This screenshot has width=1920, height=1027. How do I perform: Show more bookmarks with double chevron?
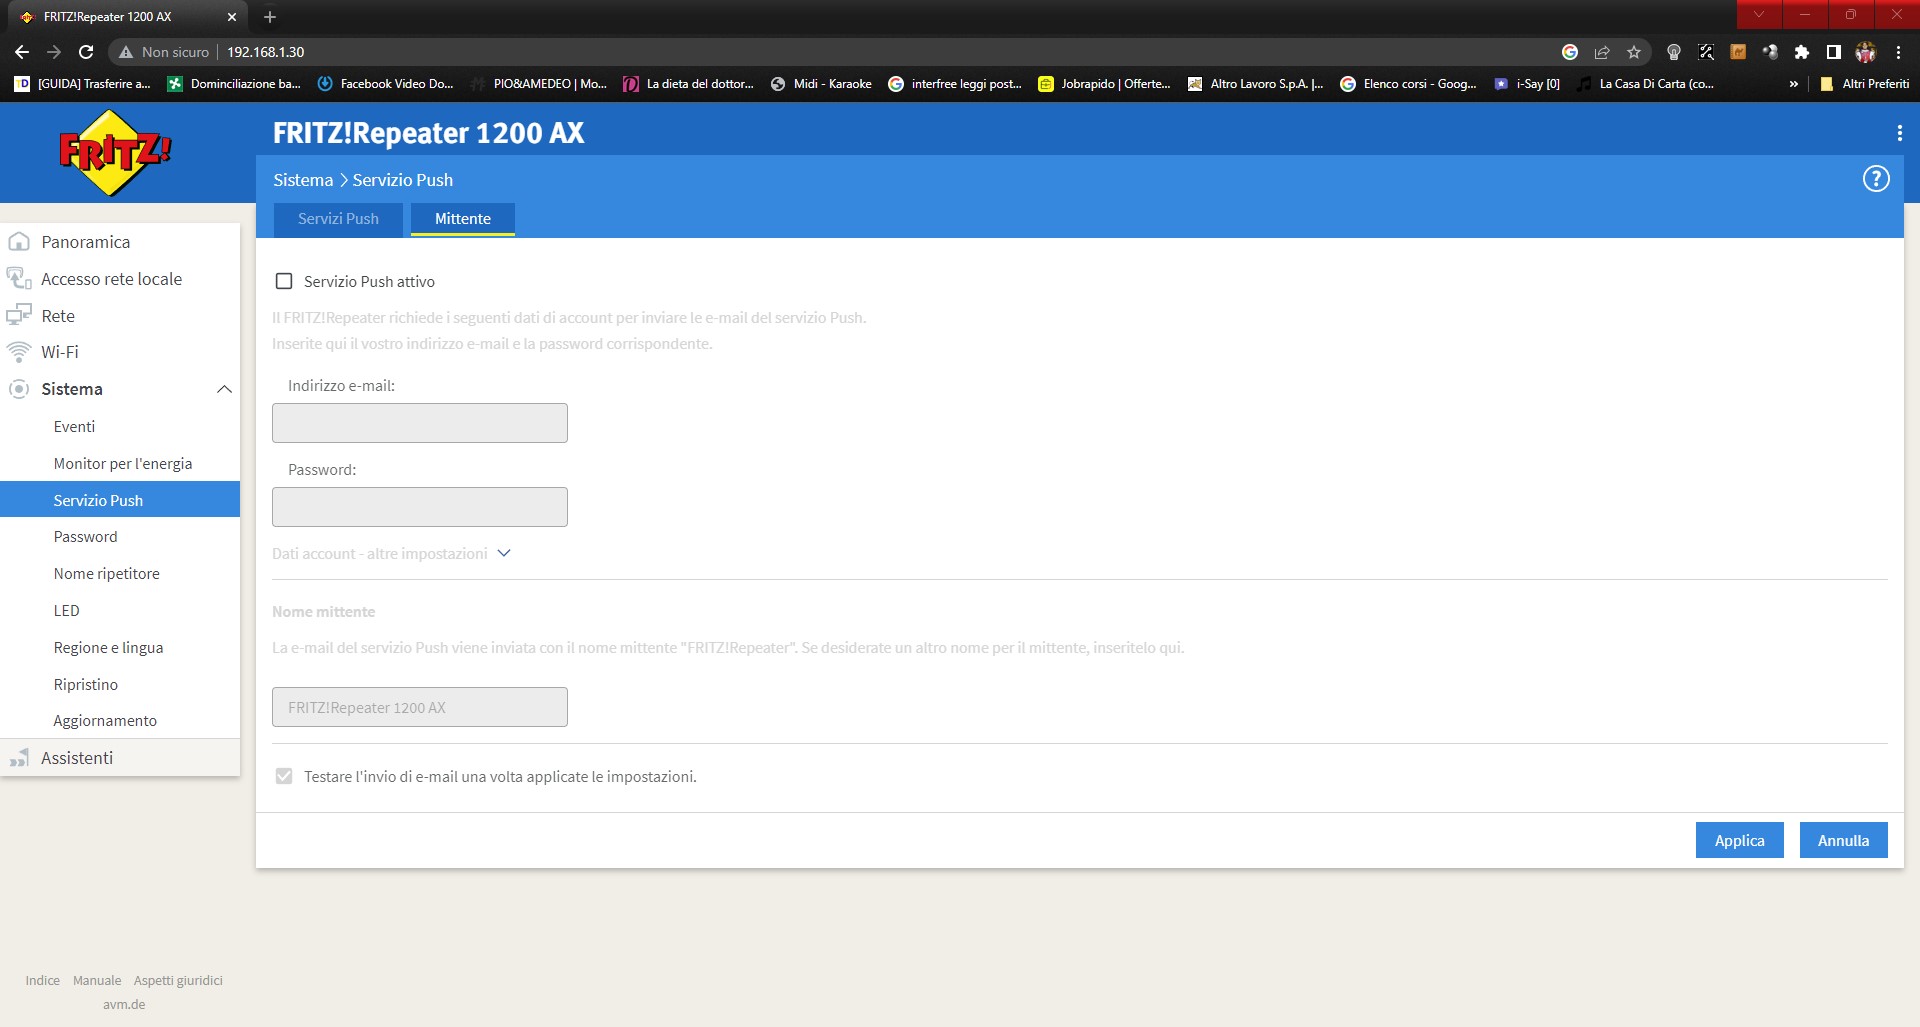[x=1793, y=84]
